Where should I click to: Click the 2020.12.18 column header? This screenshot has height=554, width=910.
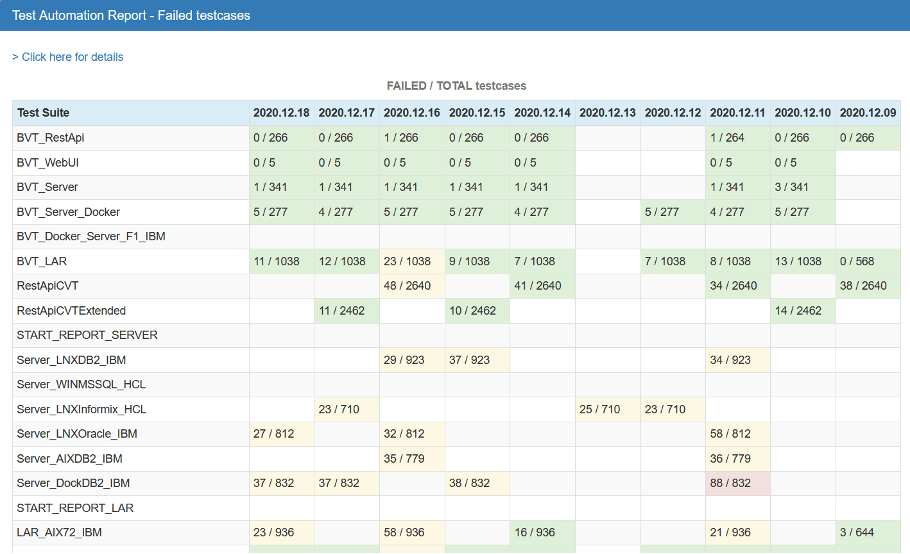[x=281, y=113]
